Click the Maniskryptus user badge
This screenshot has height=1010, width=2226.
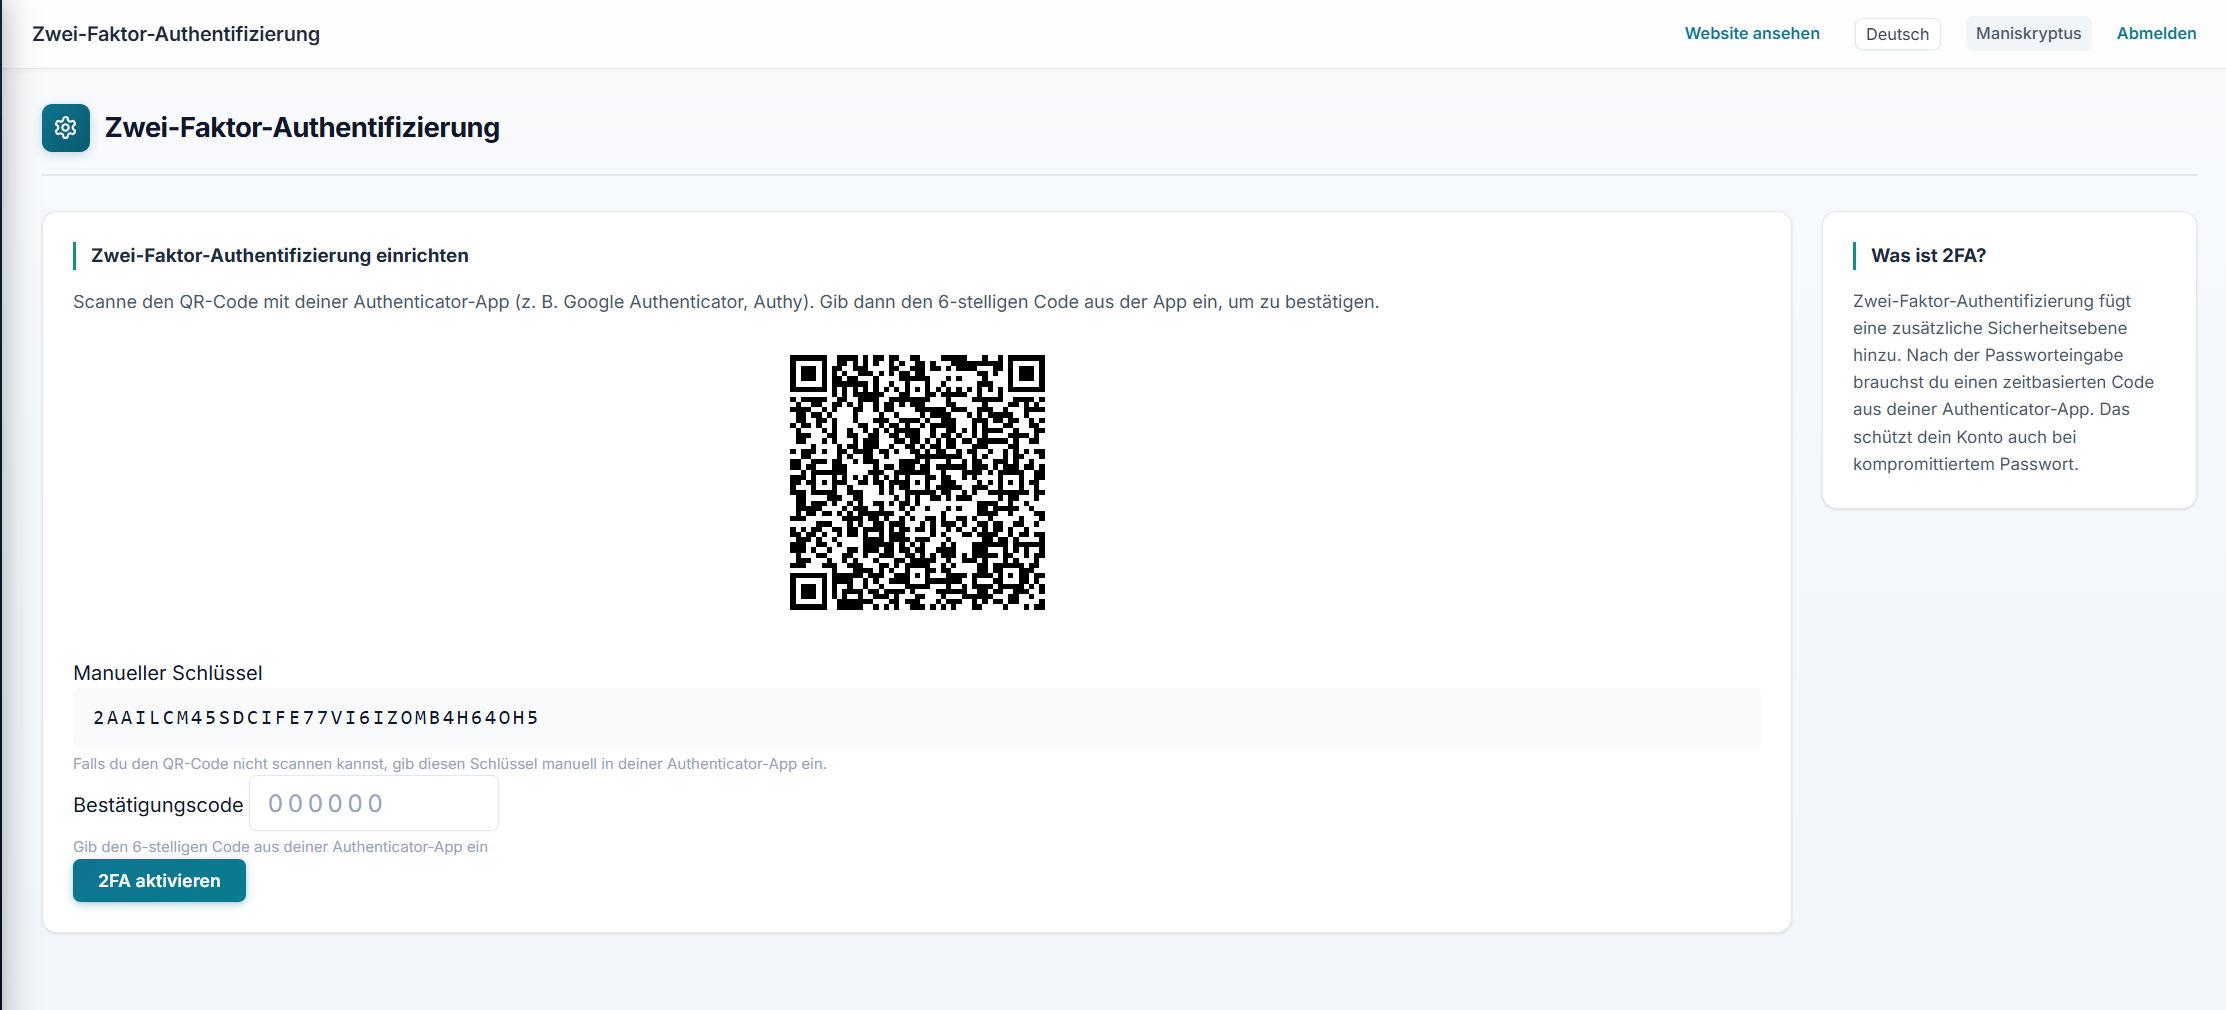[2028, 34]
